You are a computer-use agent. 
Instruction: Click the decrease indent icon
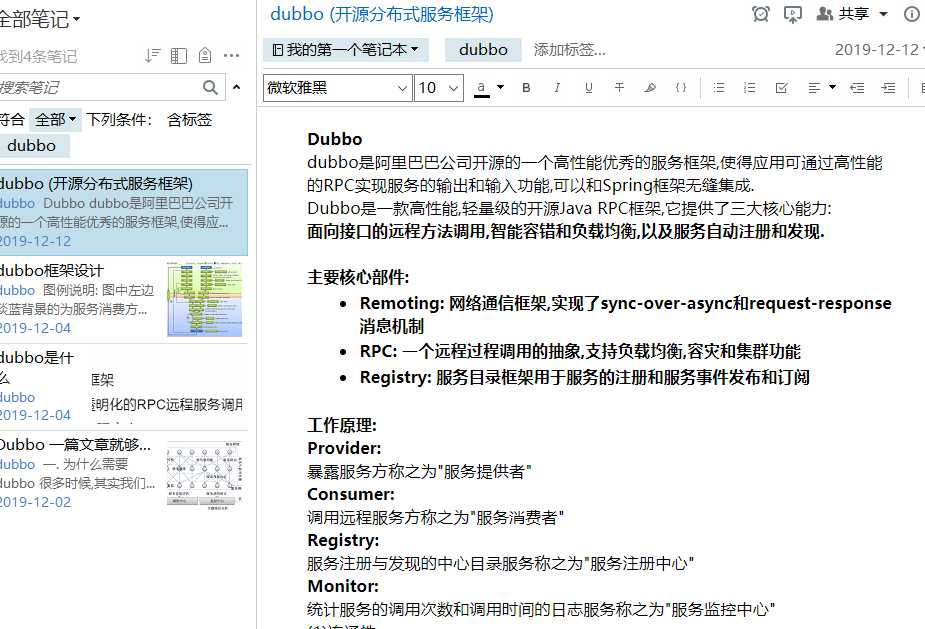[857, 88]
